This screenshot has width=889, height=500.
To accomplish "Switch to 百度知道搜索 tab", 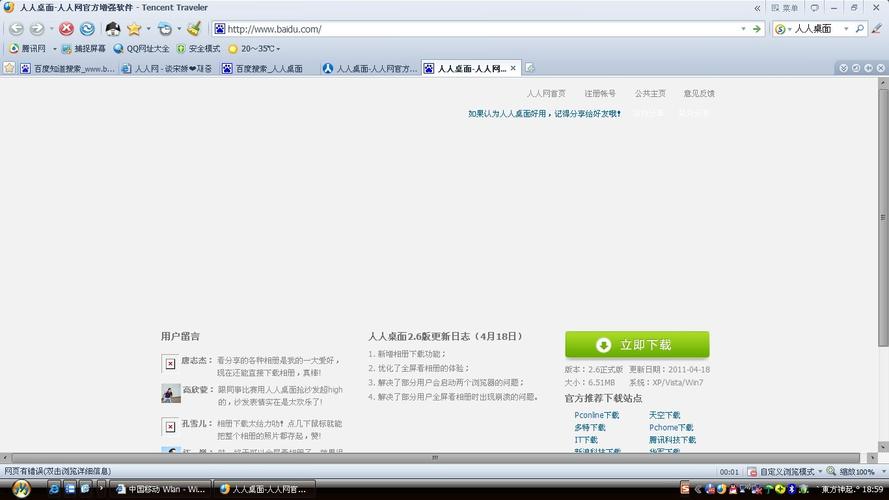I will point(67,69).
